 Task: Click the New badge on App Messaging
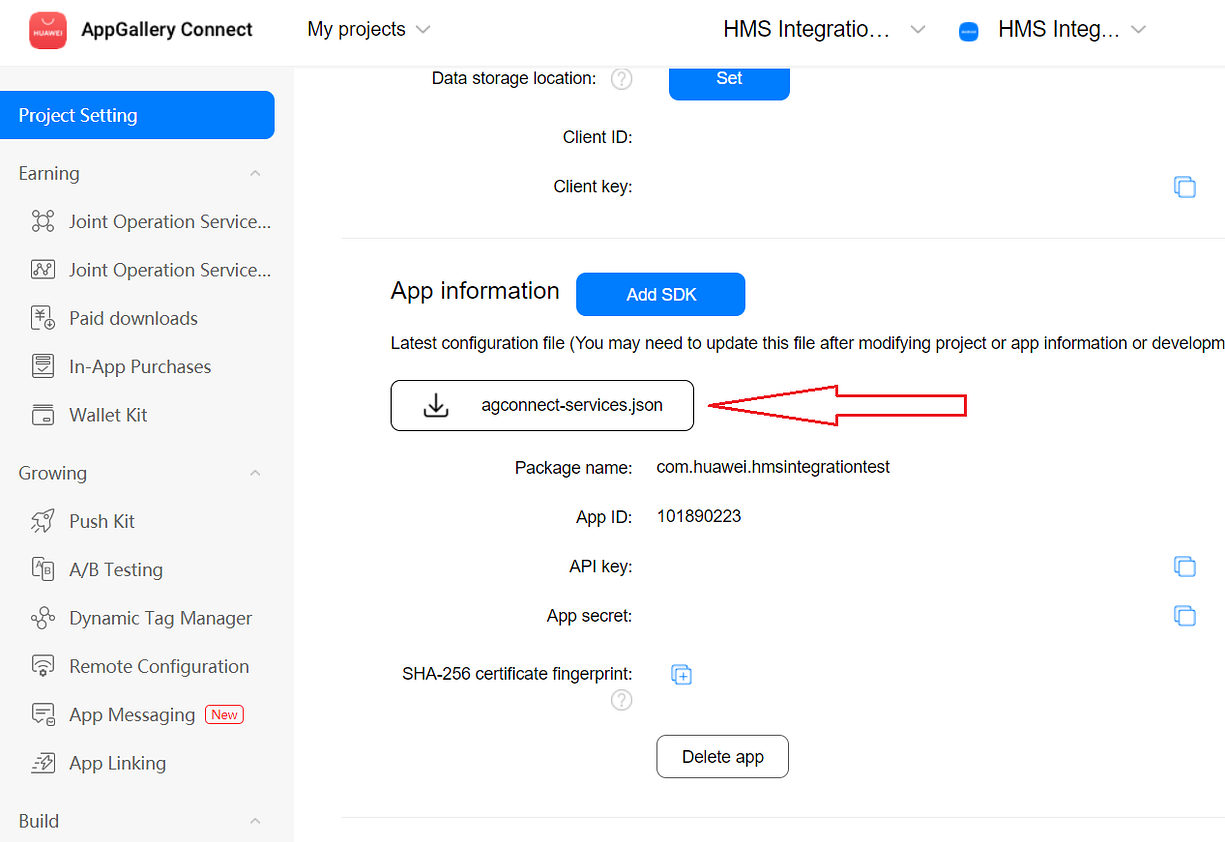(224, 714)
